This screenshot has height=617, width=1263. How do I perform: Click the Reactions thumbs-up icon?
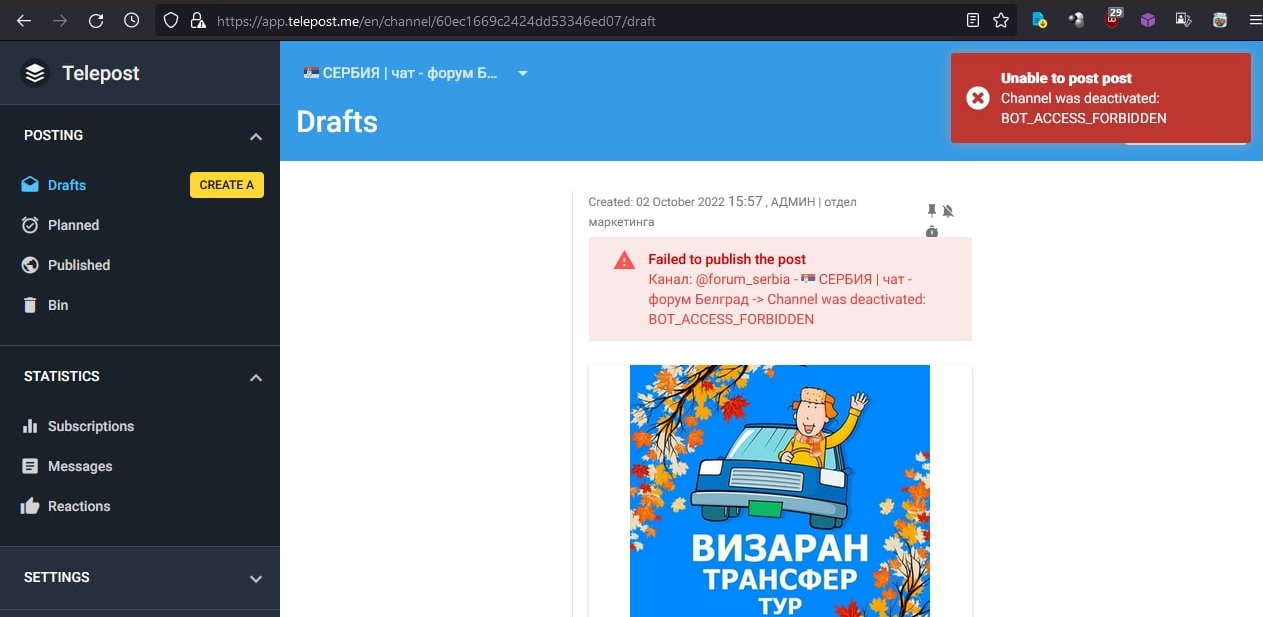[30, 506]
